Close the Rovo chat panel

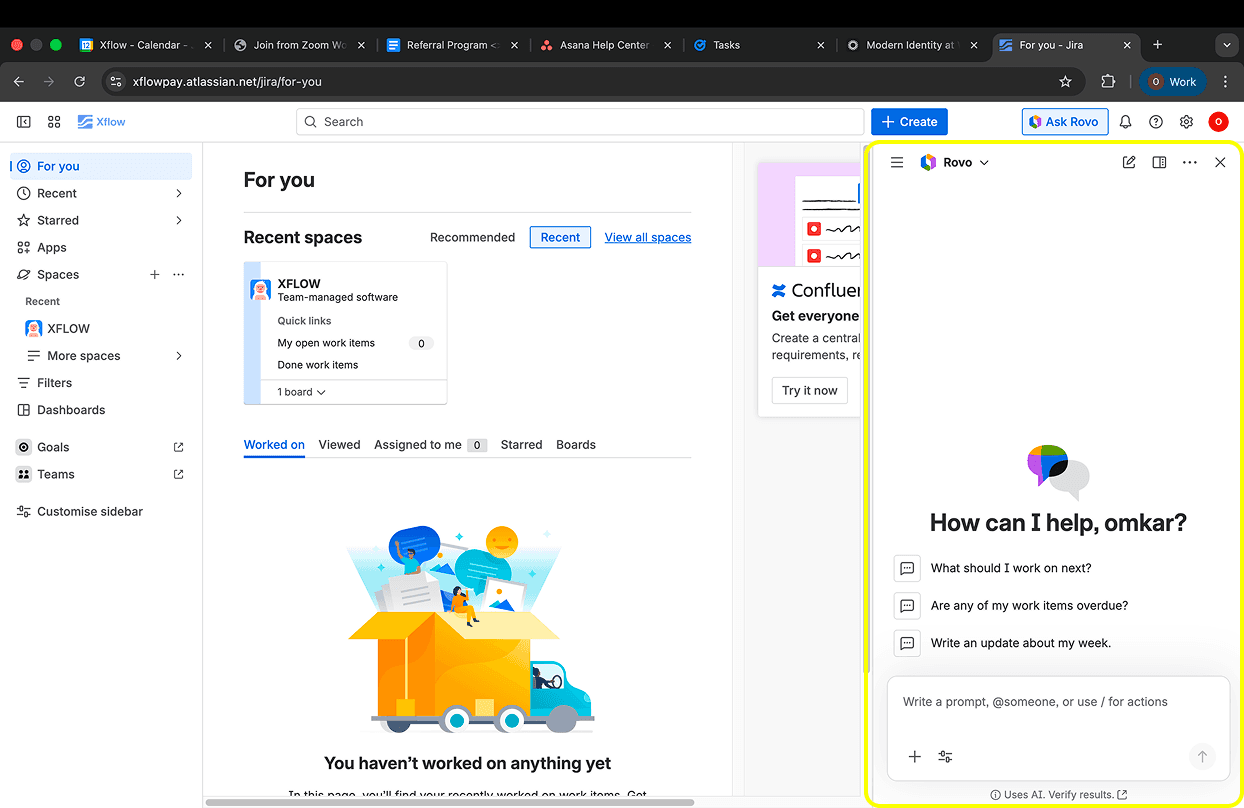tap(1220, 162)
